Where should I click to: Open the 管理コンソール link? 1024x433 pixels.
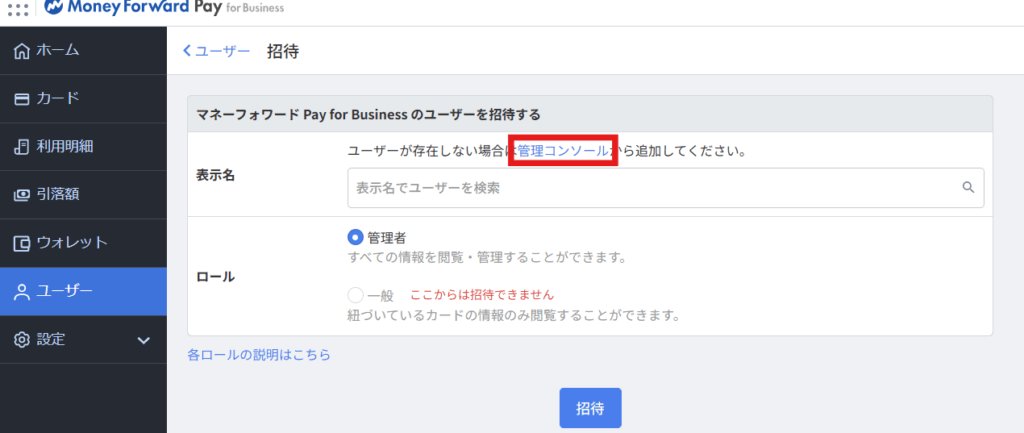coord(562,151)
